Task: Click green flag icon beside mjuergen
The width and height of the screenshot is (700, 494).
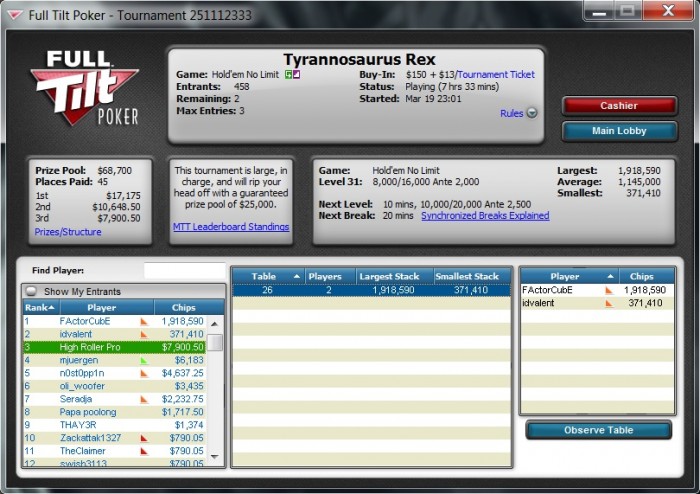Action: coord(144,360)
